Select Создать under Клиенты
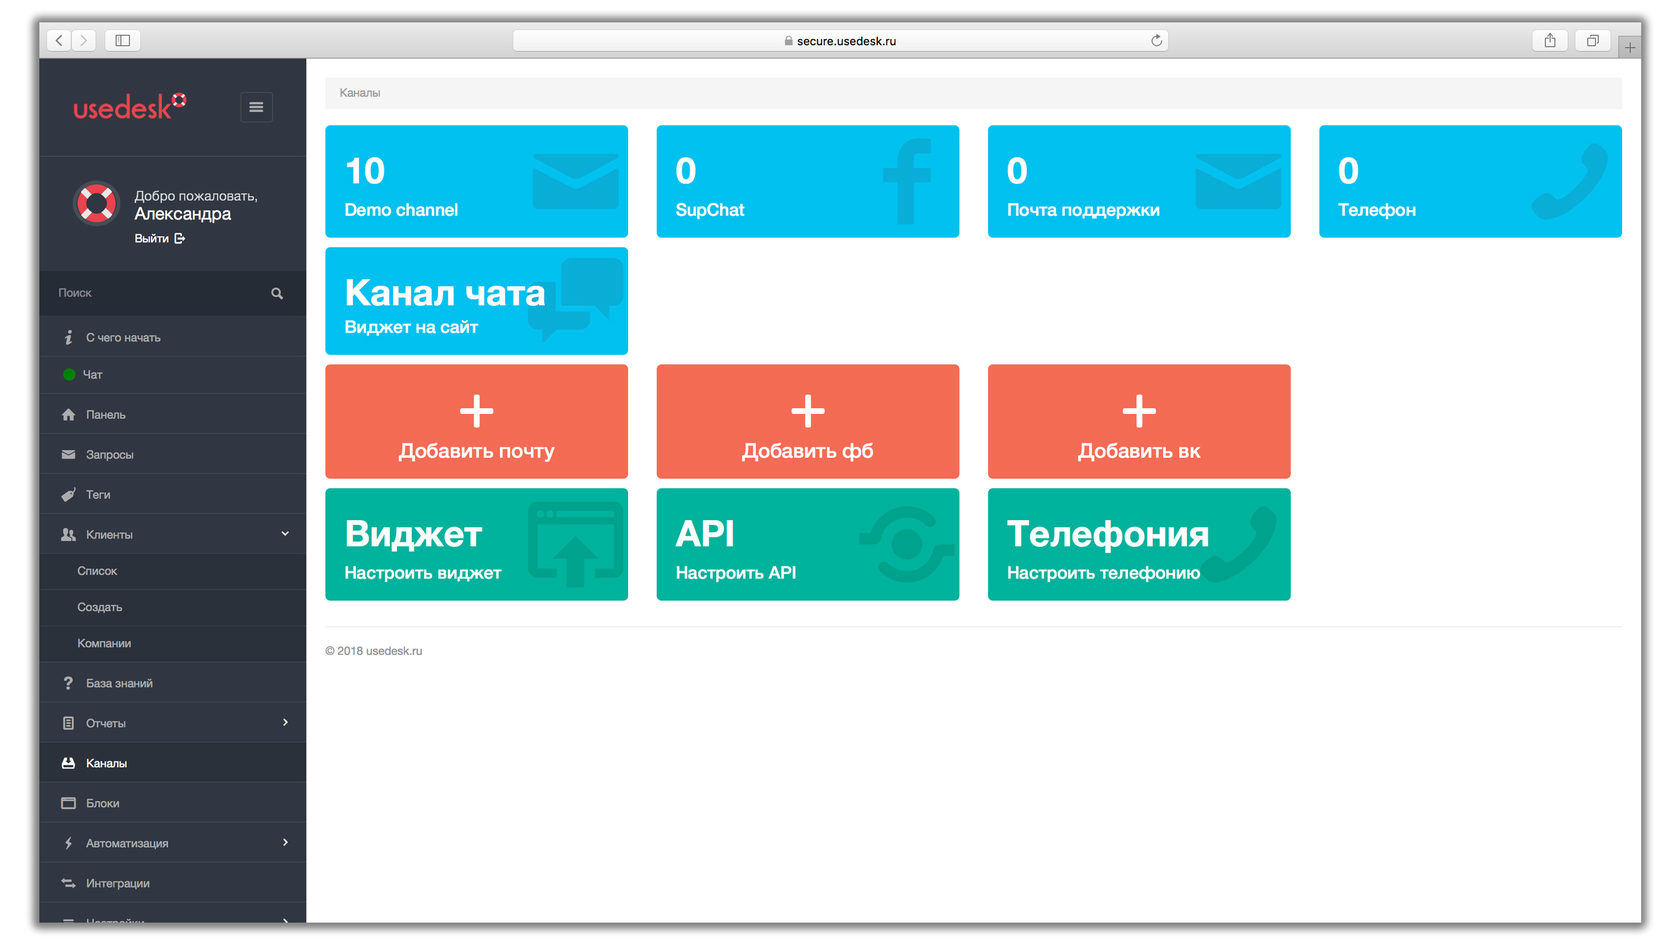Viewport: 1680px width, 945px height. [173, 607]
